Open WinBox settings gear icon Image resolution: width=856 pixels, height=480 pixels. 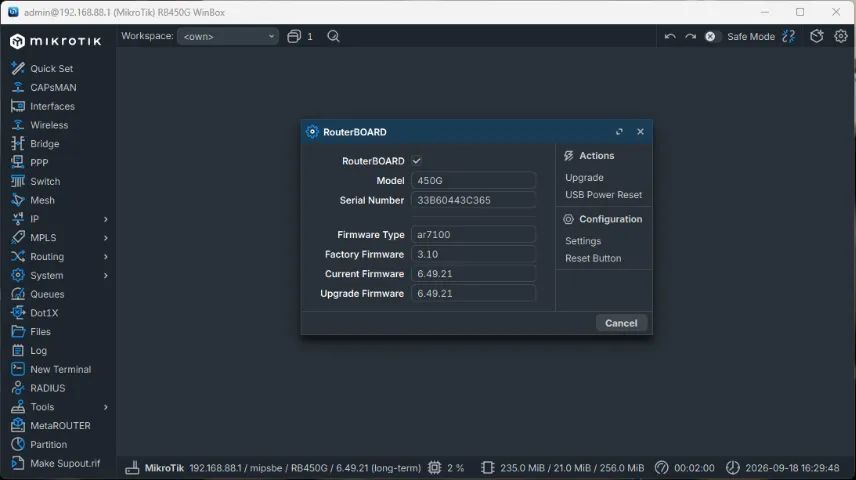tap(841, 36)
